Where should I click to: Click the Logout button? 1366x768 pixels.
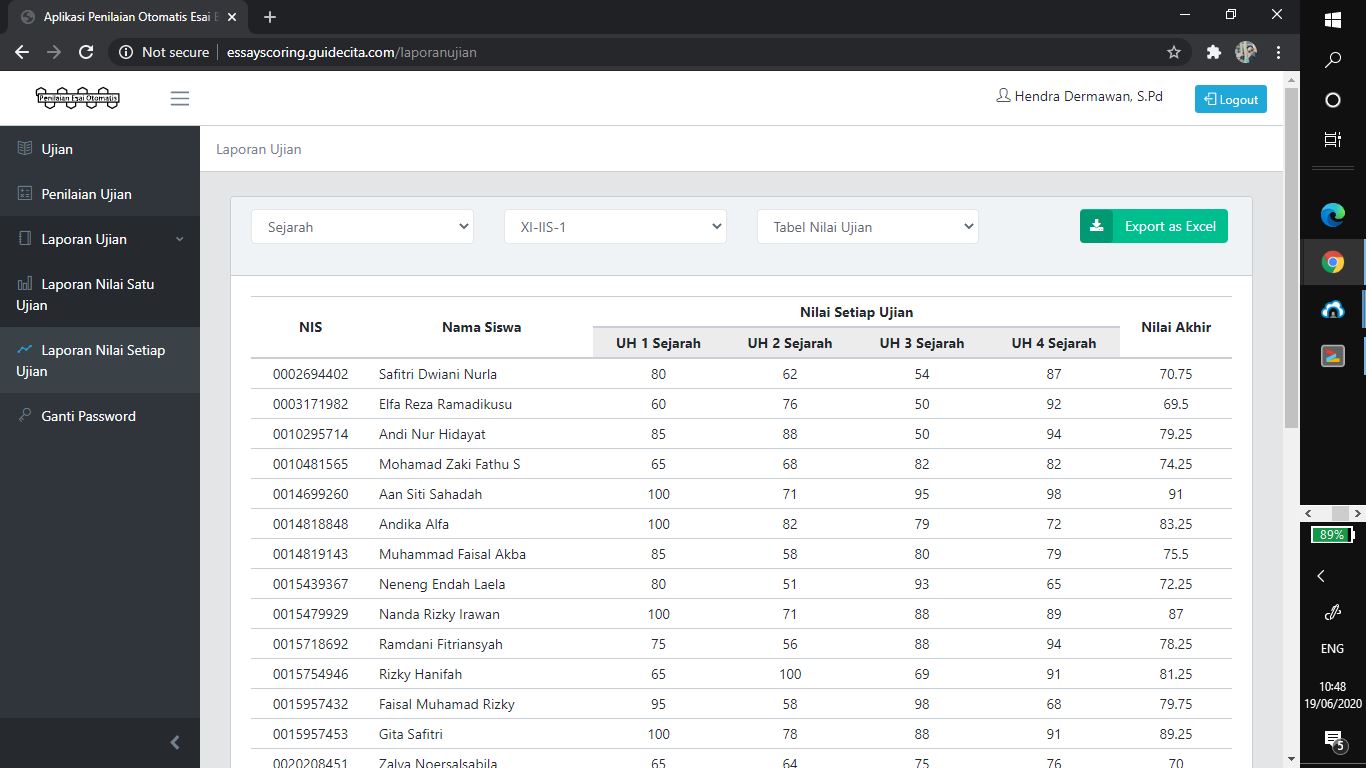point(1231,99)
